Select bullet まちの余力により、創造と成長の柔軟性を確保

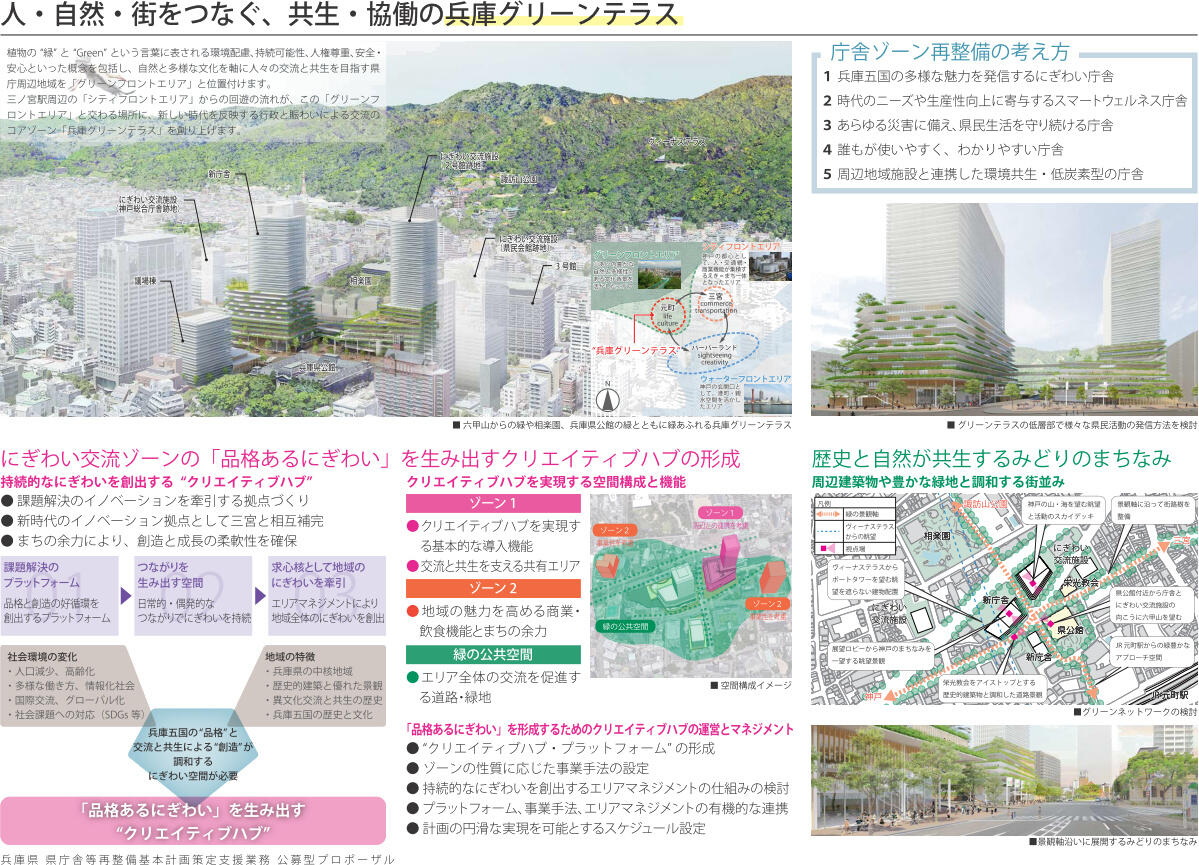tap(149, 541)
